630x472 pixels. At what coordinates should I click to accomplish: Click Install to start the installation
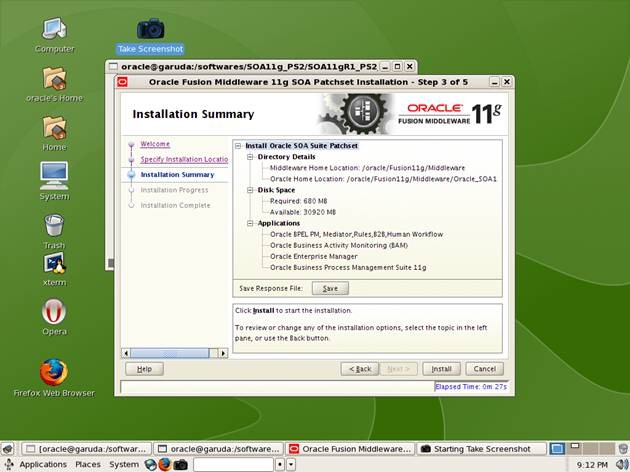[441, 369]
